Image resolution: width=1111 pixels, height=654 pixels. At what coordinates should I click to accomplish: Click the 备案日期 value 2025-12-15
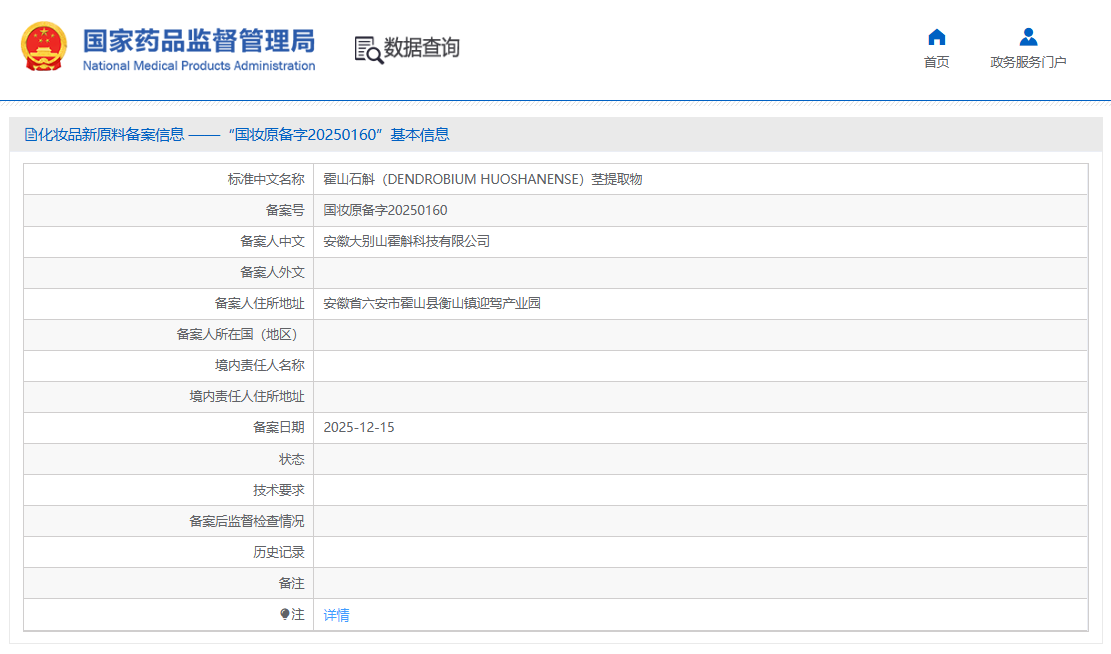pos(359,428)
